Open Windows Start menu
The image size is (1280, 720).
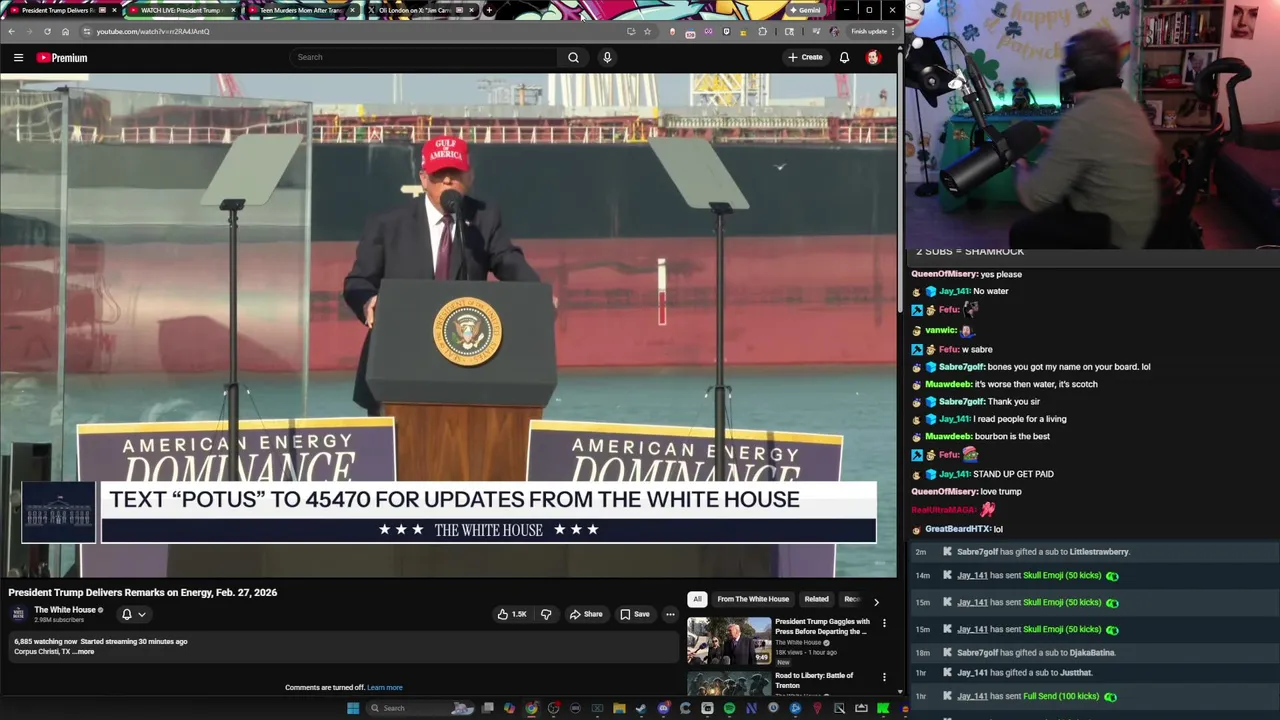[x=353, y=708]
